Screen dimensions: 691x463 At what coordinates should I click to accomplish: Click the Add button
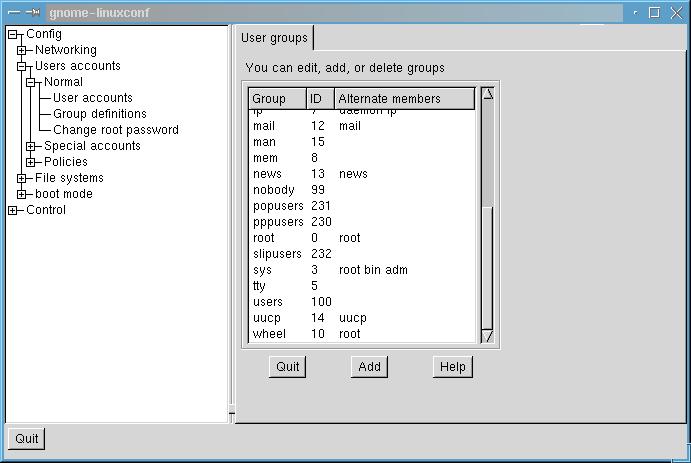point(369,367)
